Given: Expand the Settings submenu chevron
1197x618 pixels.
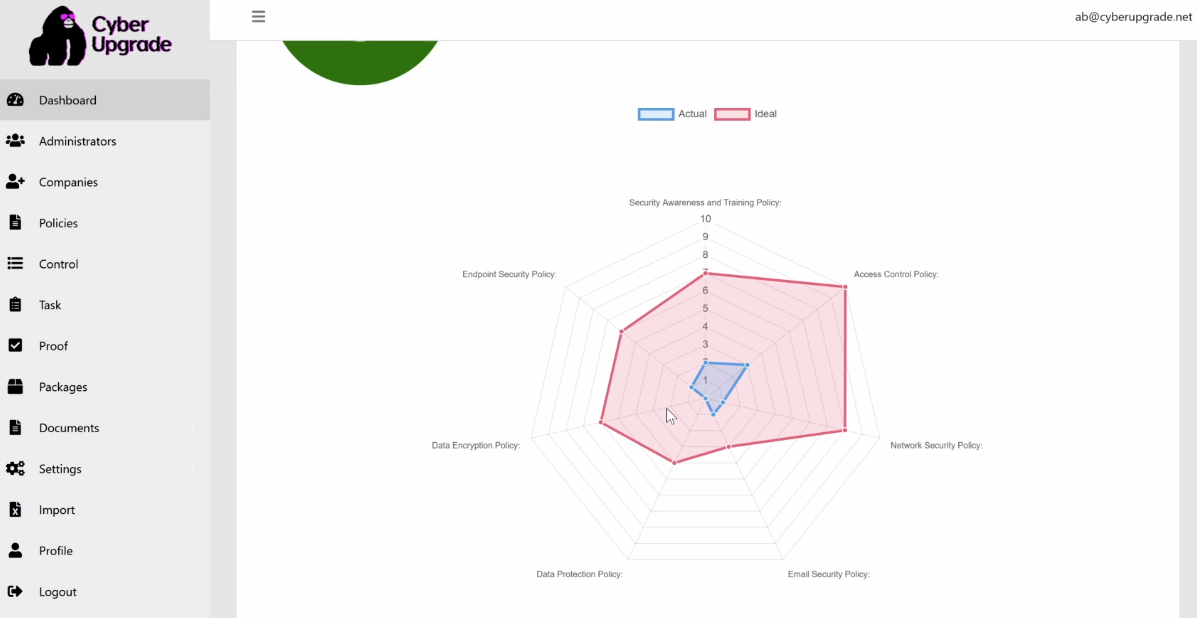Looking at the screenshot, I should (x=193, y=469).
